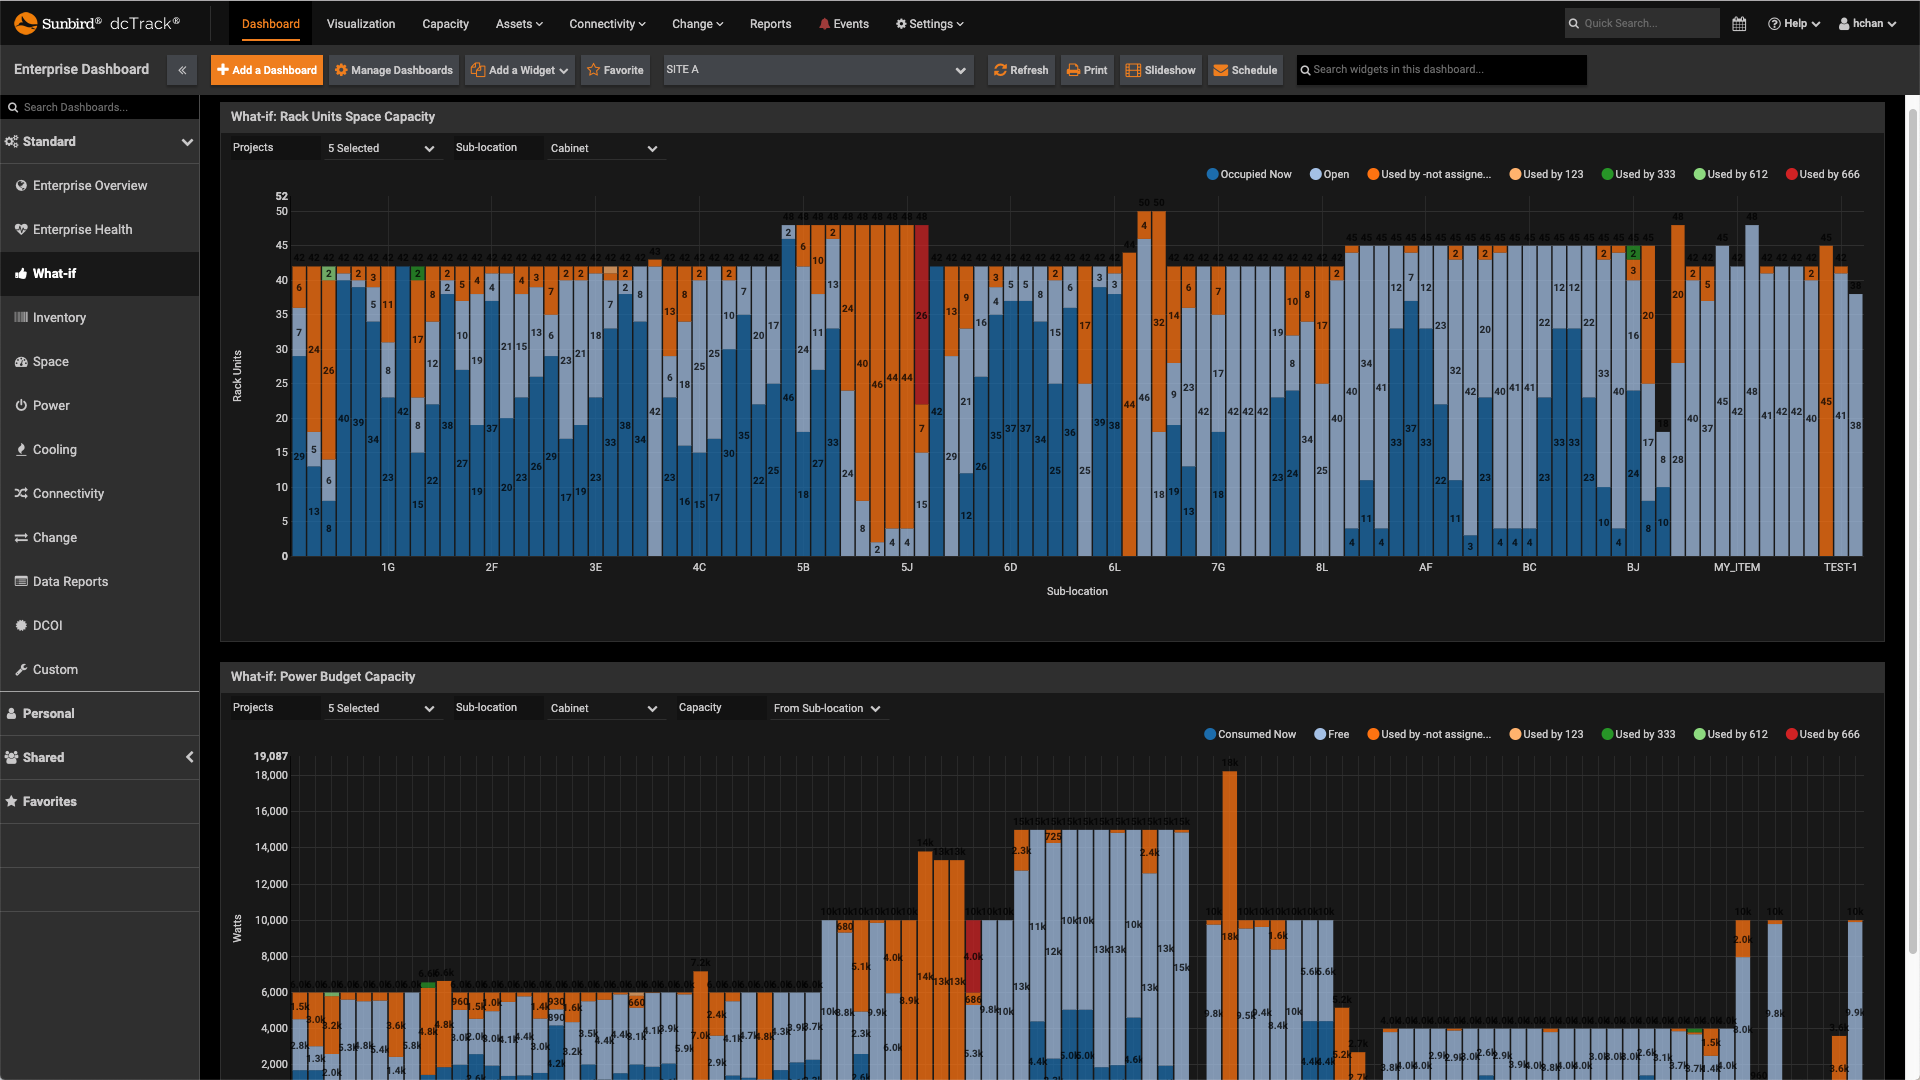Open the Connectivity top menu
Screen dimensions: 1920x1080
coord(607,24)
